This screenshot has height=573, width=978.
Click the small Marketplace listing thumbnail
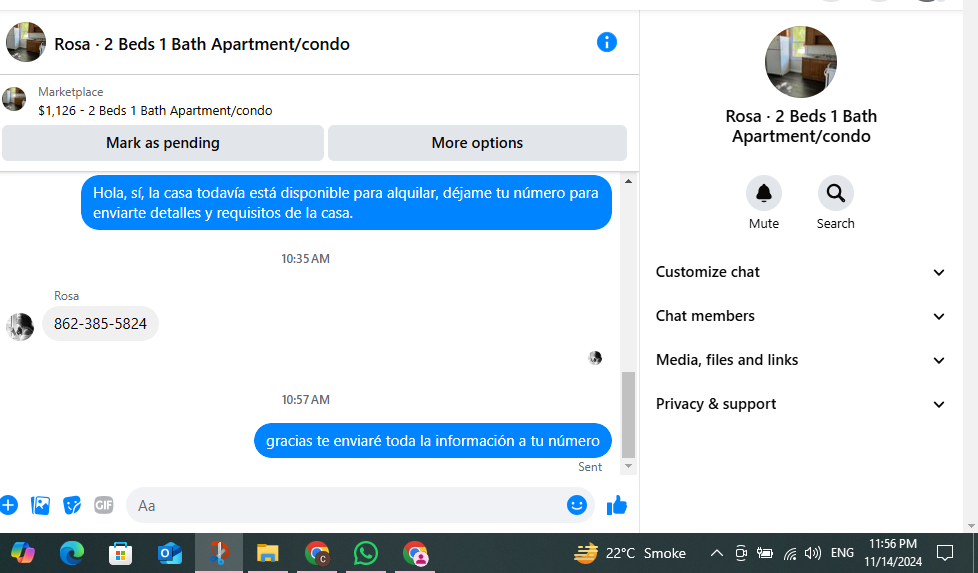(14, 99)
